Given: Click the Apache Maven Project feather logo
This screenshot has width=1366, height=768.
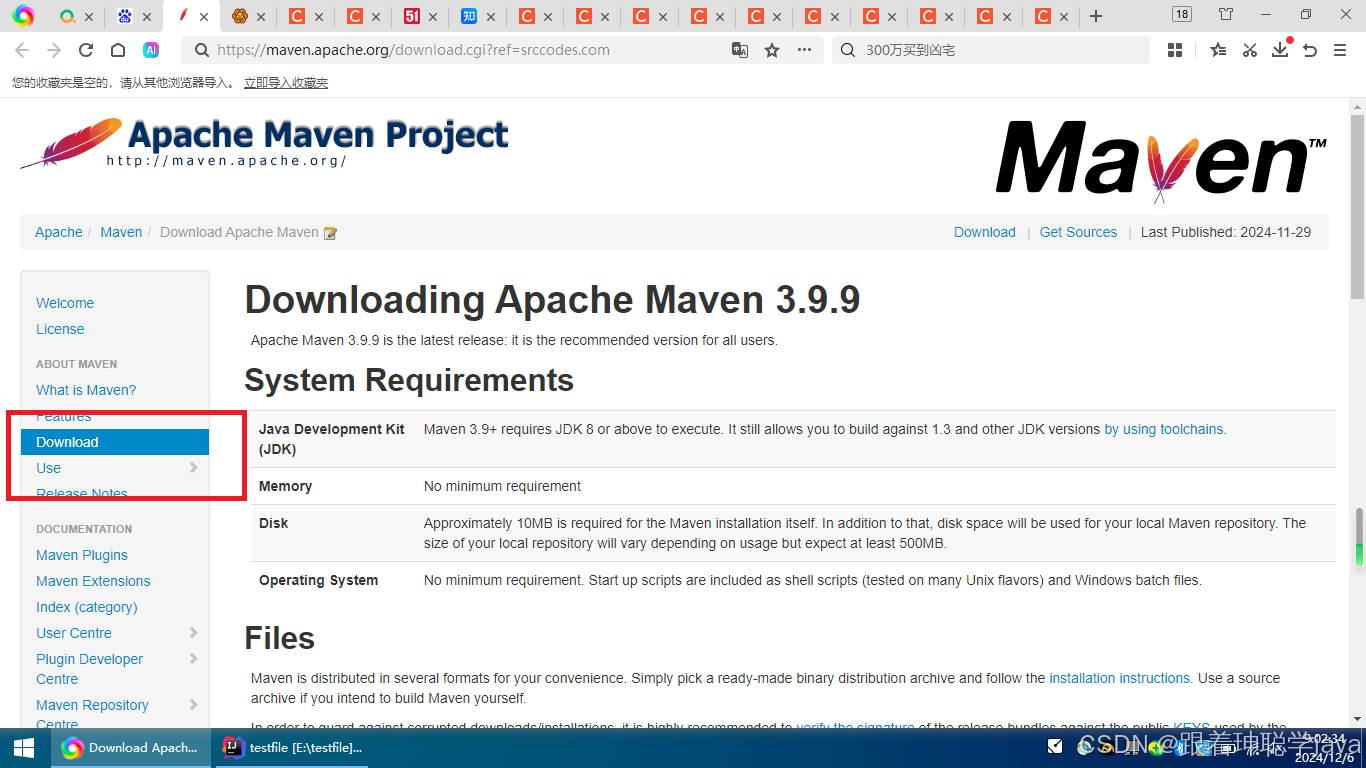Looking at the screenshot, I should (264, 144).
